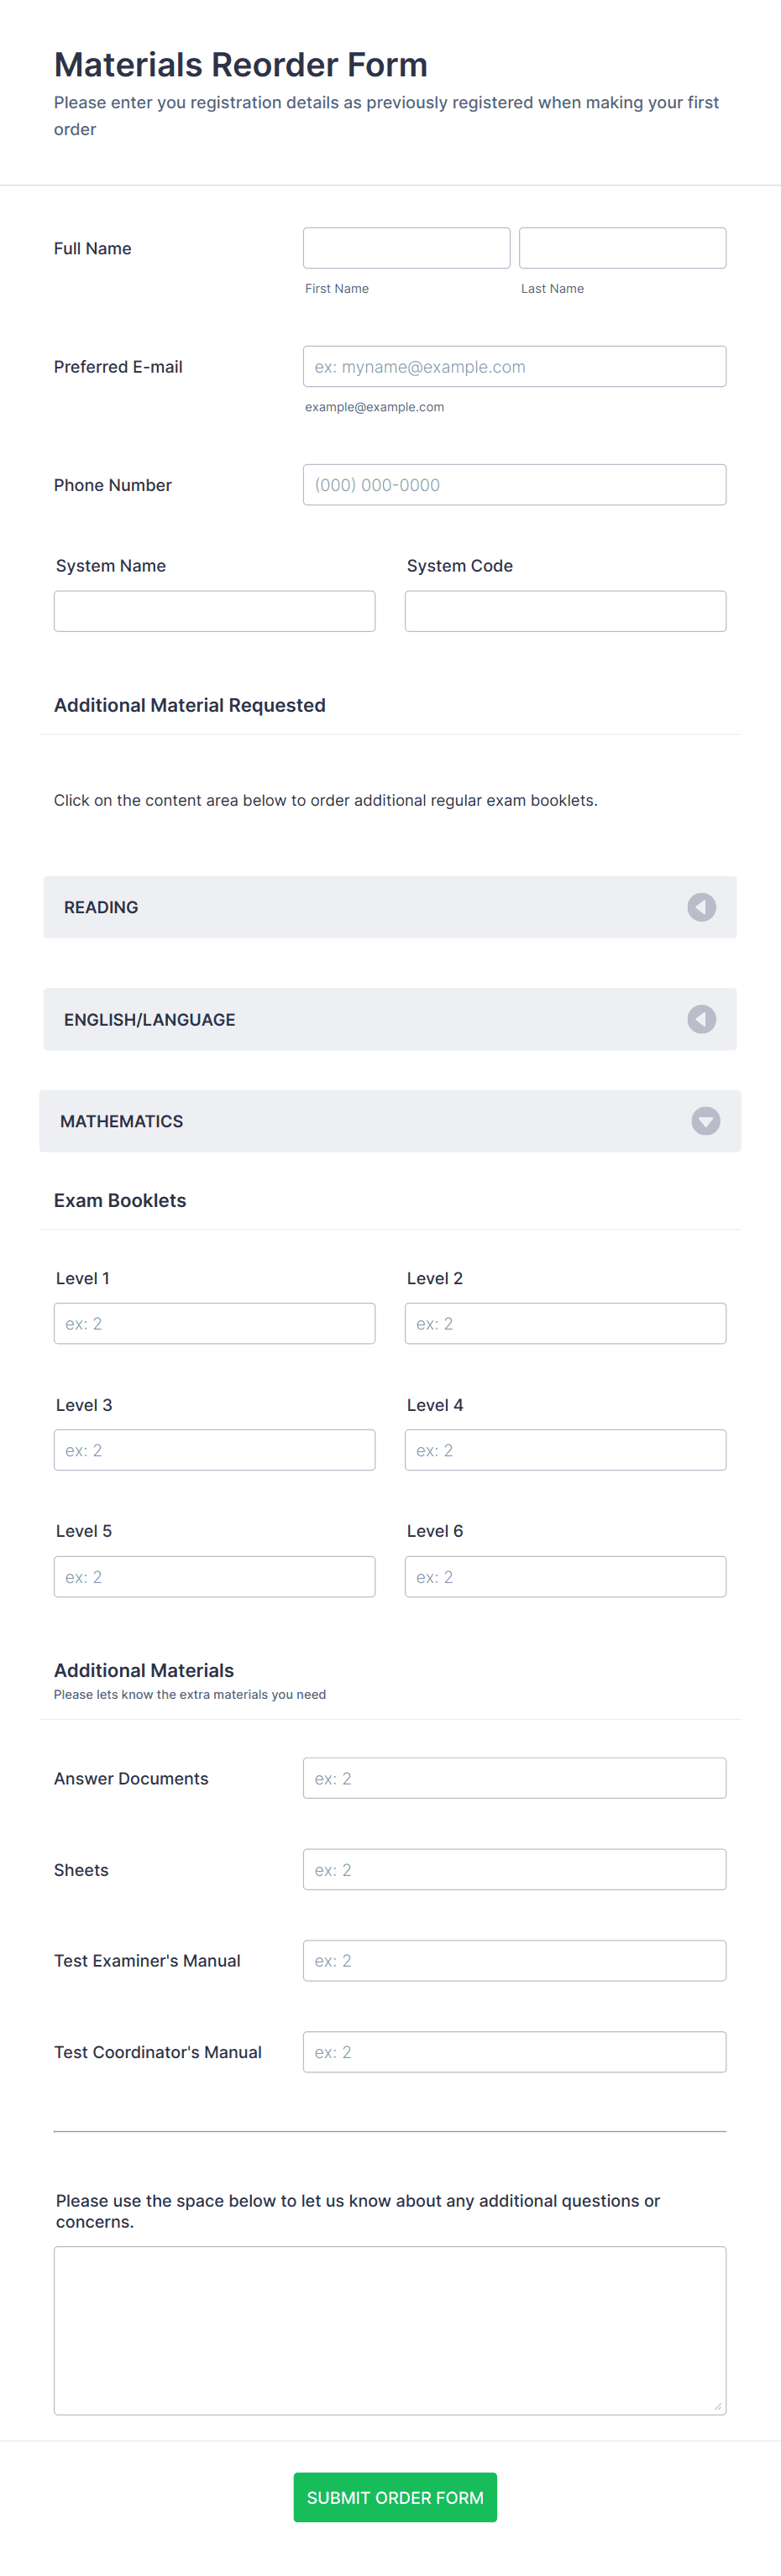Viewport: 781px width, 2576px height.
Task: Expand the READING section arrow icon
Action: click(701, 907)
